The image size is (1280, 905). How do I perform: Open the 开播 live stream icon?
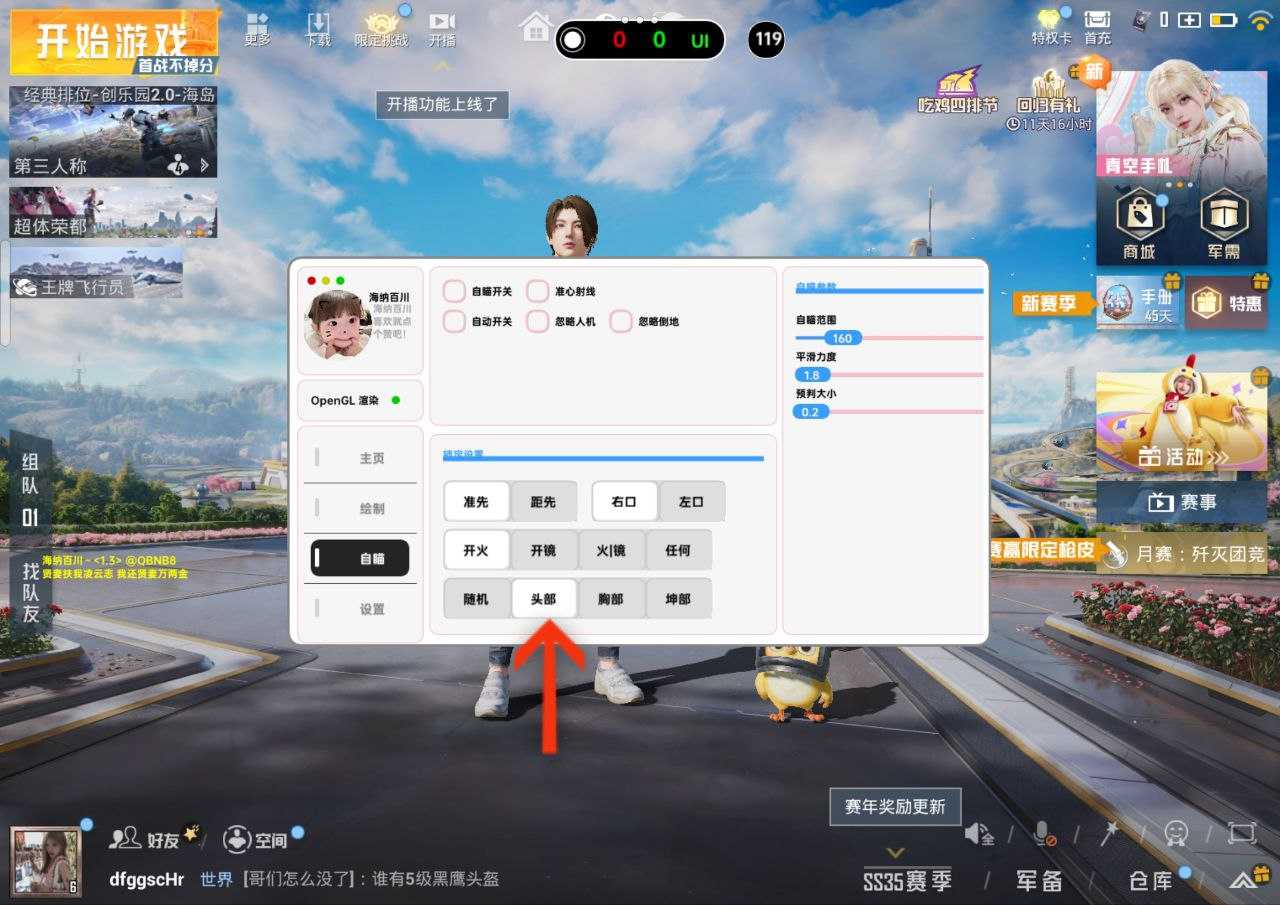442,28
